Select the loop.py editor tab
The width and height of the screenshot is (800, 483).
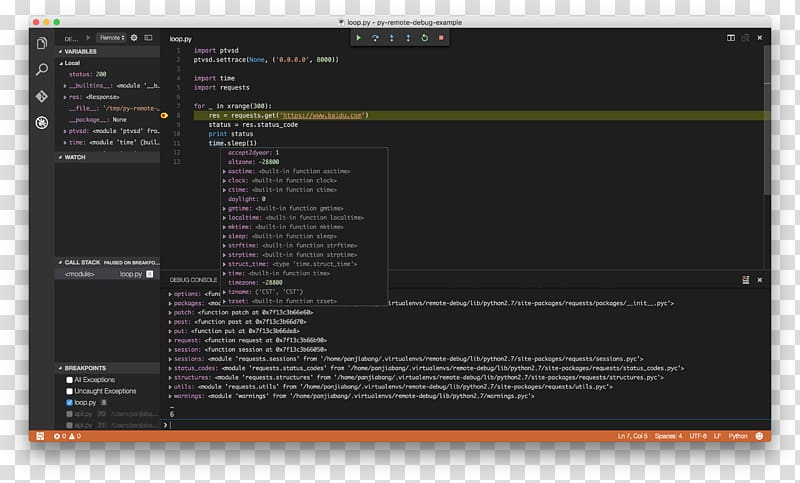[181, 37]
